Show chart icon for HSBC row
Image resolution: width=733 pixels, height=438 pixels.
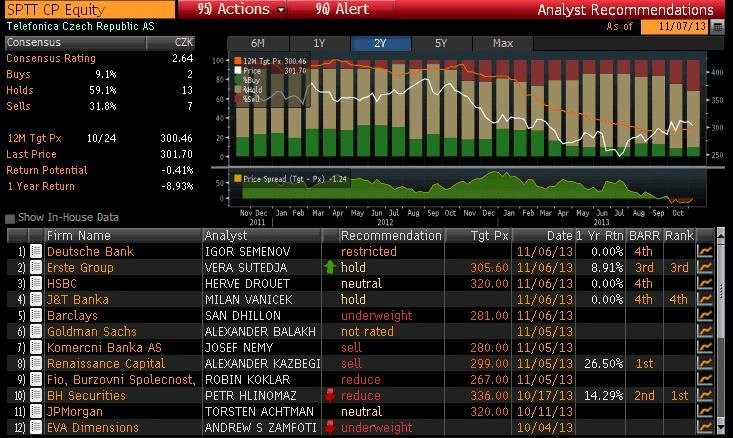coord(704,283)
